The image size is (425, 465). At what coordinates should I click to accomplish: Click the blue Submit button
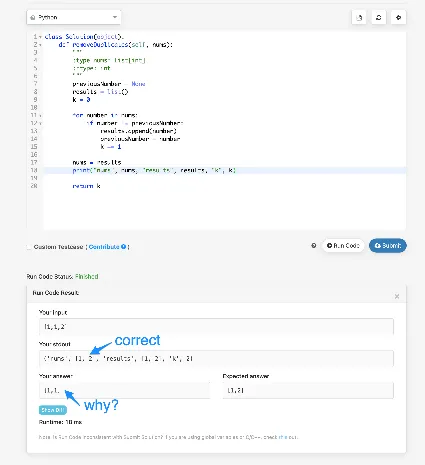[x=388, y=246]
